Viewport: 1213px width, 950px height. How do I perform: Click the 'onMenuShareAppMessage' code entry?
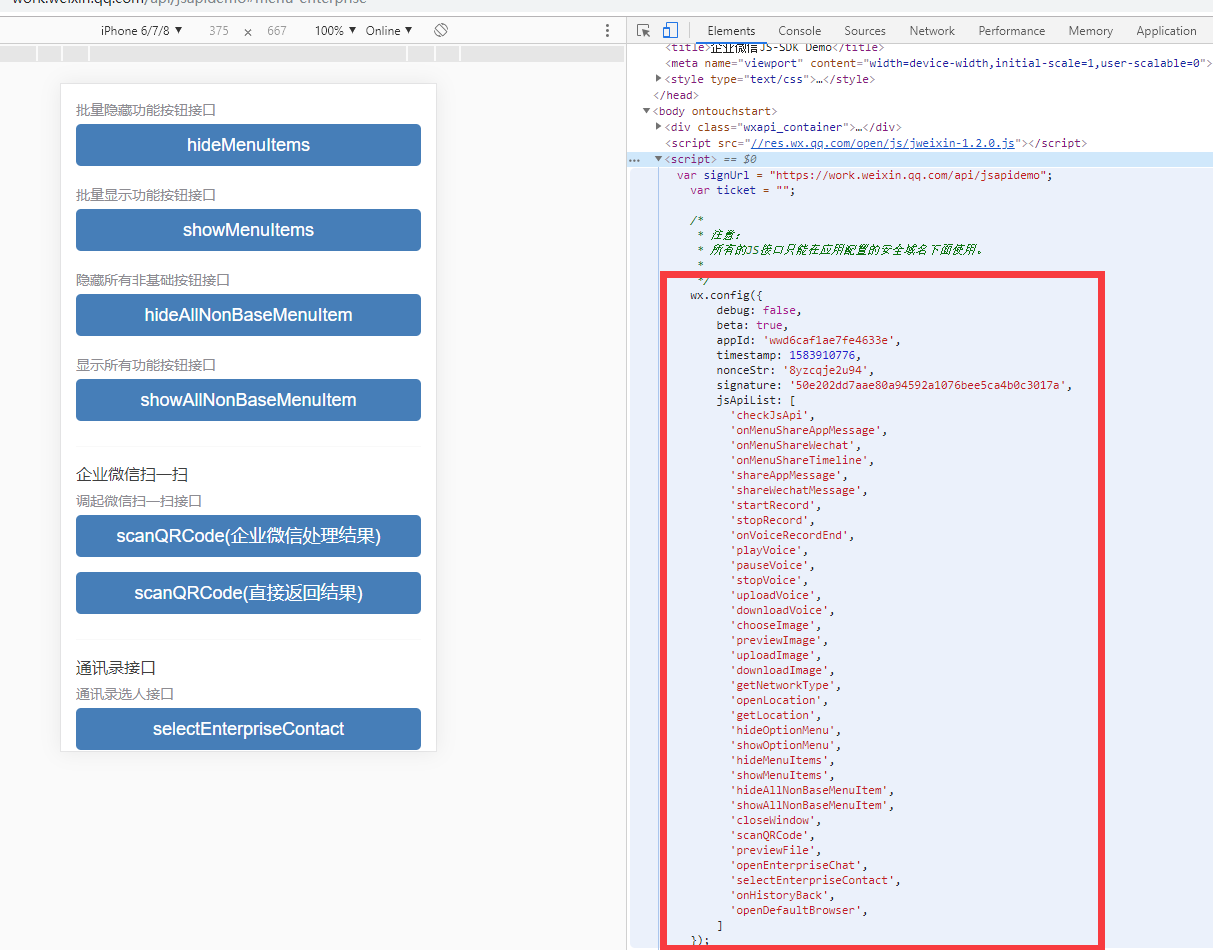click(808, 430)
